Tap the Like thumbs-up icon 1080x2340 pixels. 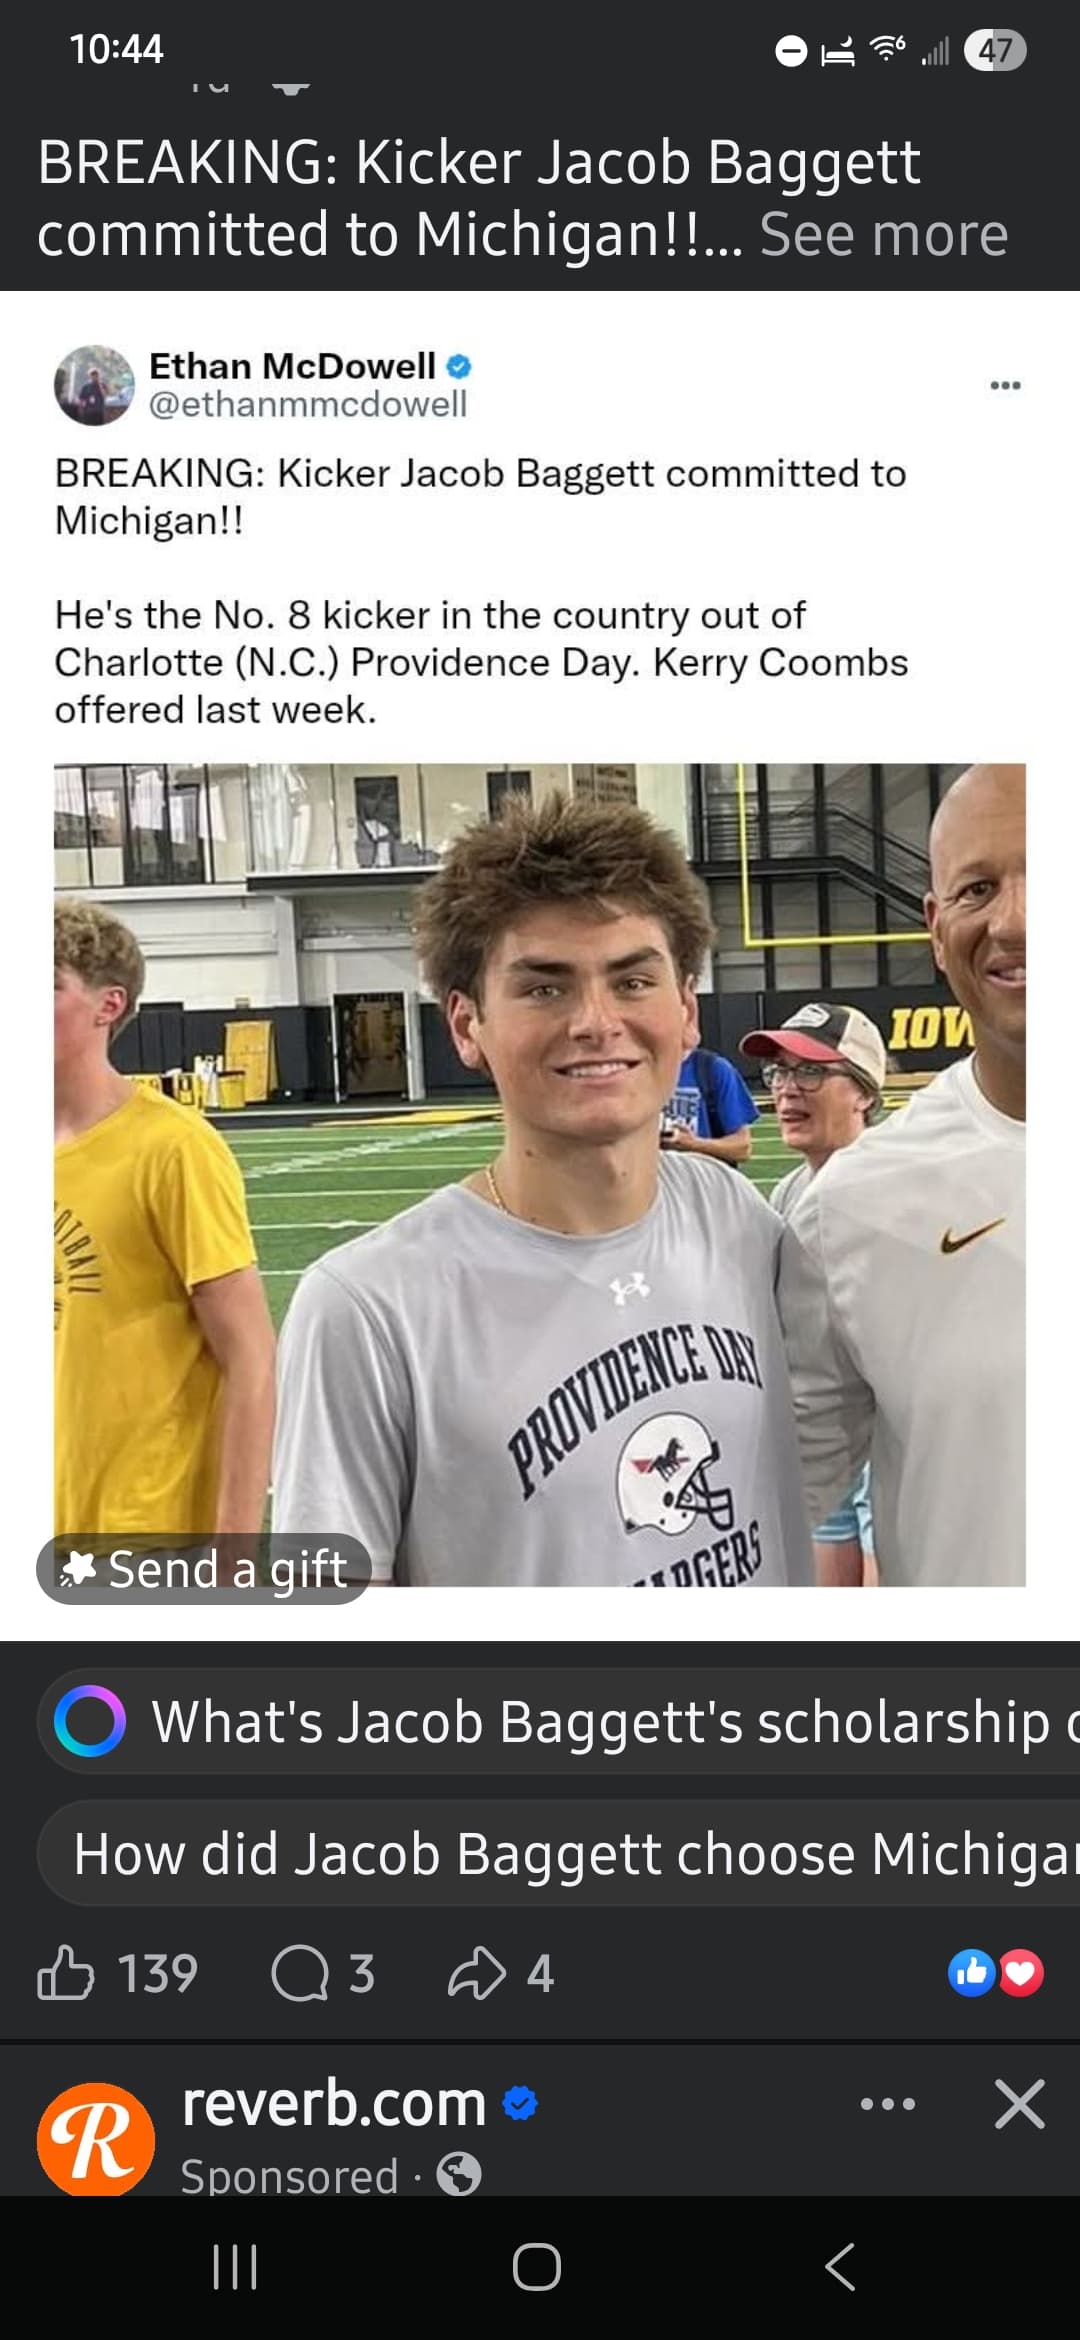tap(66, 1973)
